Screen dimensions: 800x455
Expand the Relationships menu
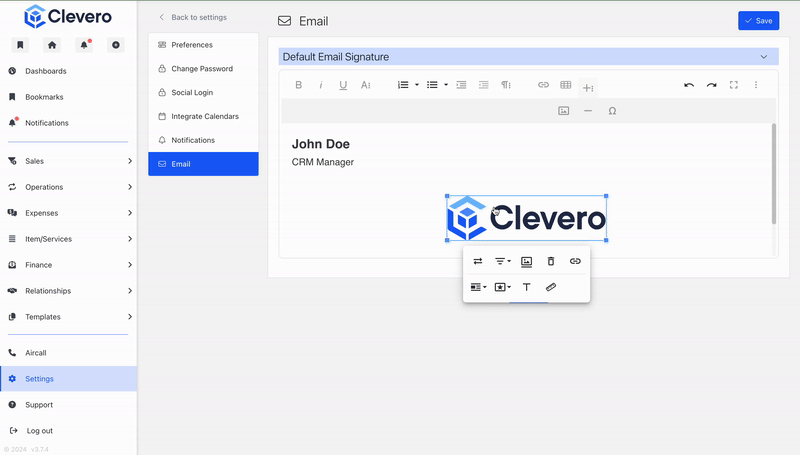(x=68, y=291)
